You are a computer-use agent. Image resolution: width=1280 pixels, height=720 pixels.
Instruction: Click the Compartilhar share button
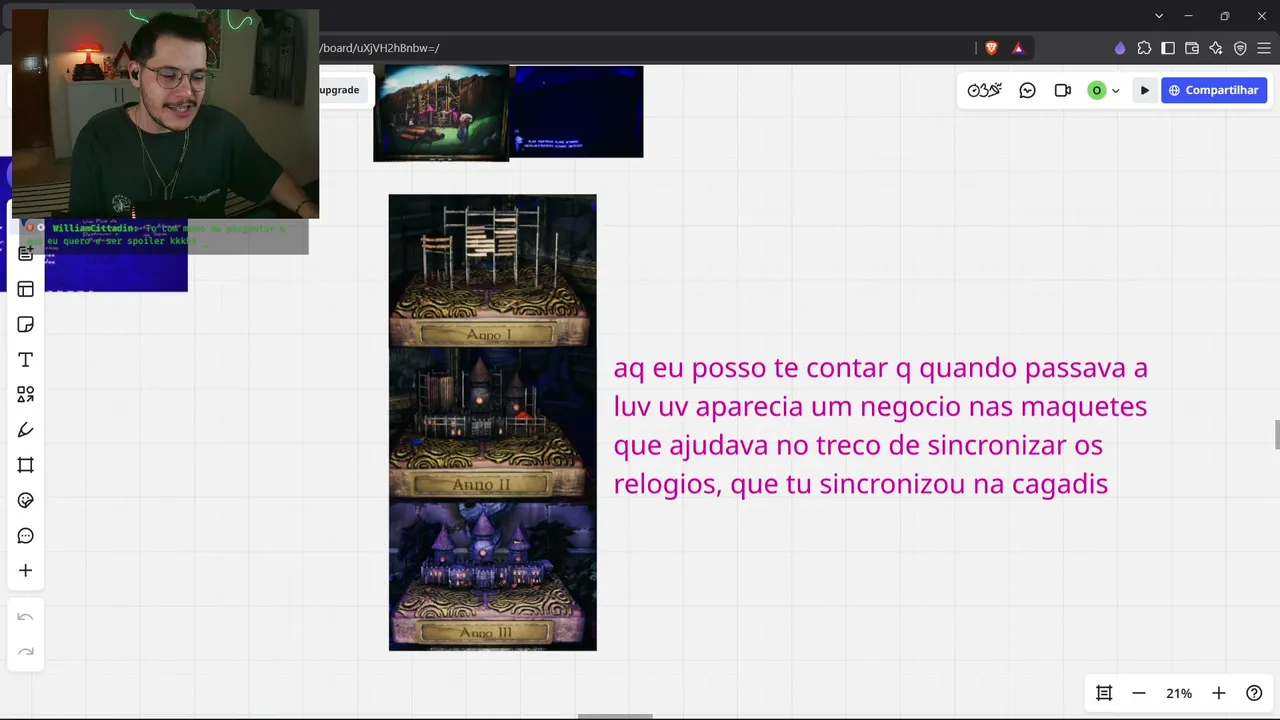point(1214,90)
